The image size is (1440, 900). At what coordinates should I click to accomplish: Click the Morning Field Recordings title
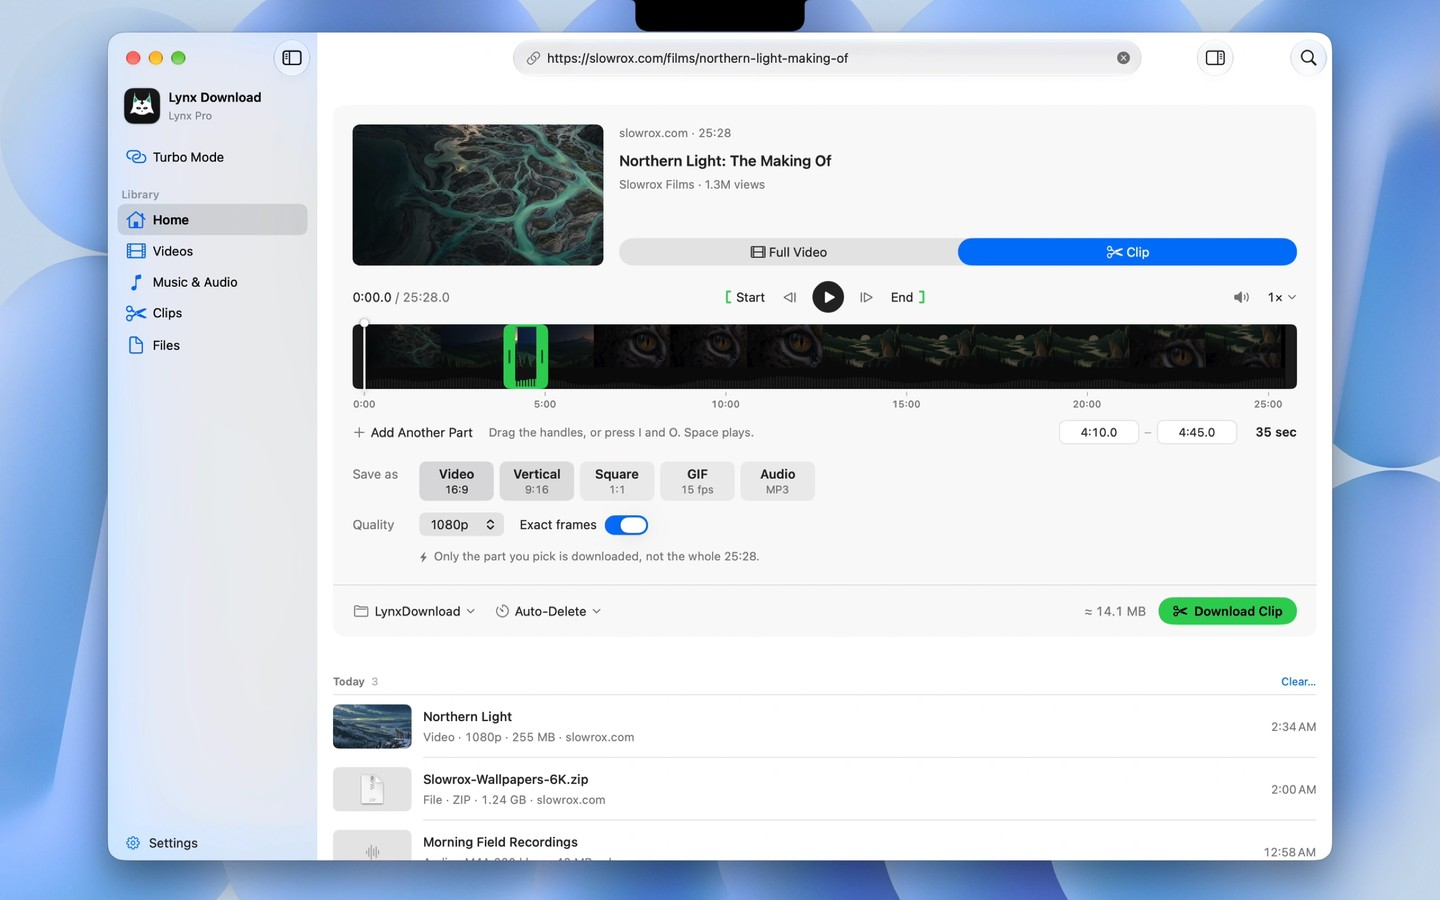point(500,842)
